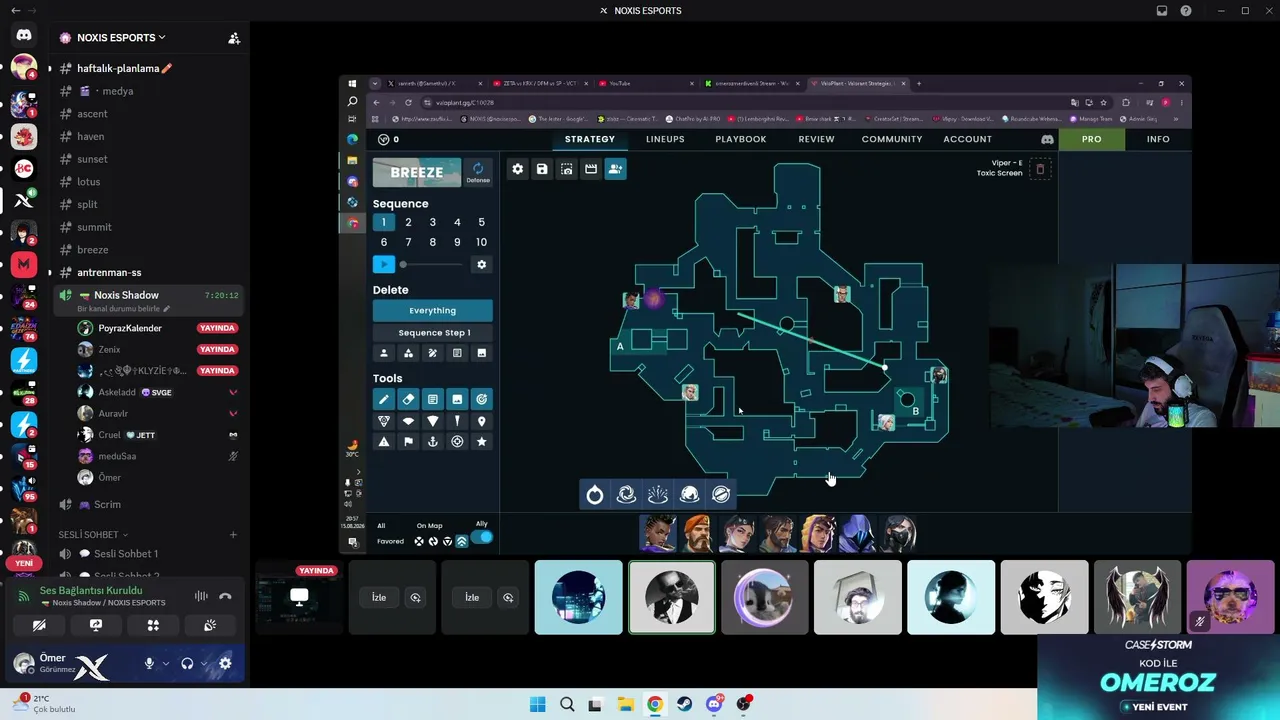
Task: Place a spike marker from Tools
Action: click(x=384, y=421)
